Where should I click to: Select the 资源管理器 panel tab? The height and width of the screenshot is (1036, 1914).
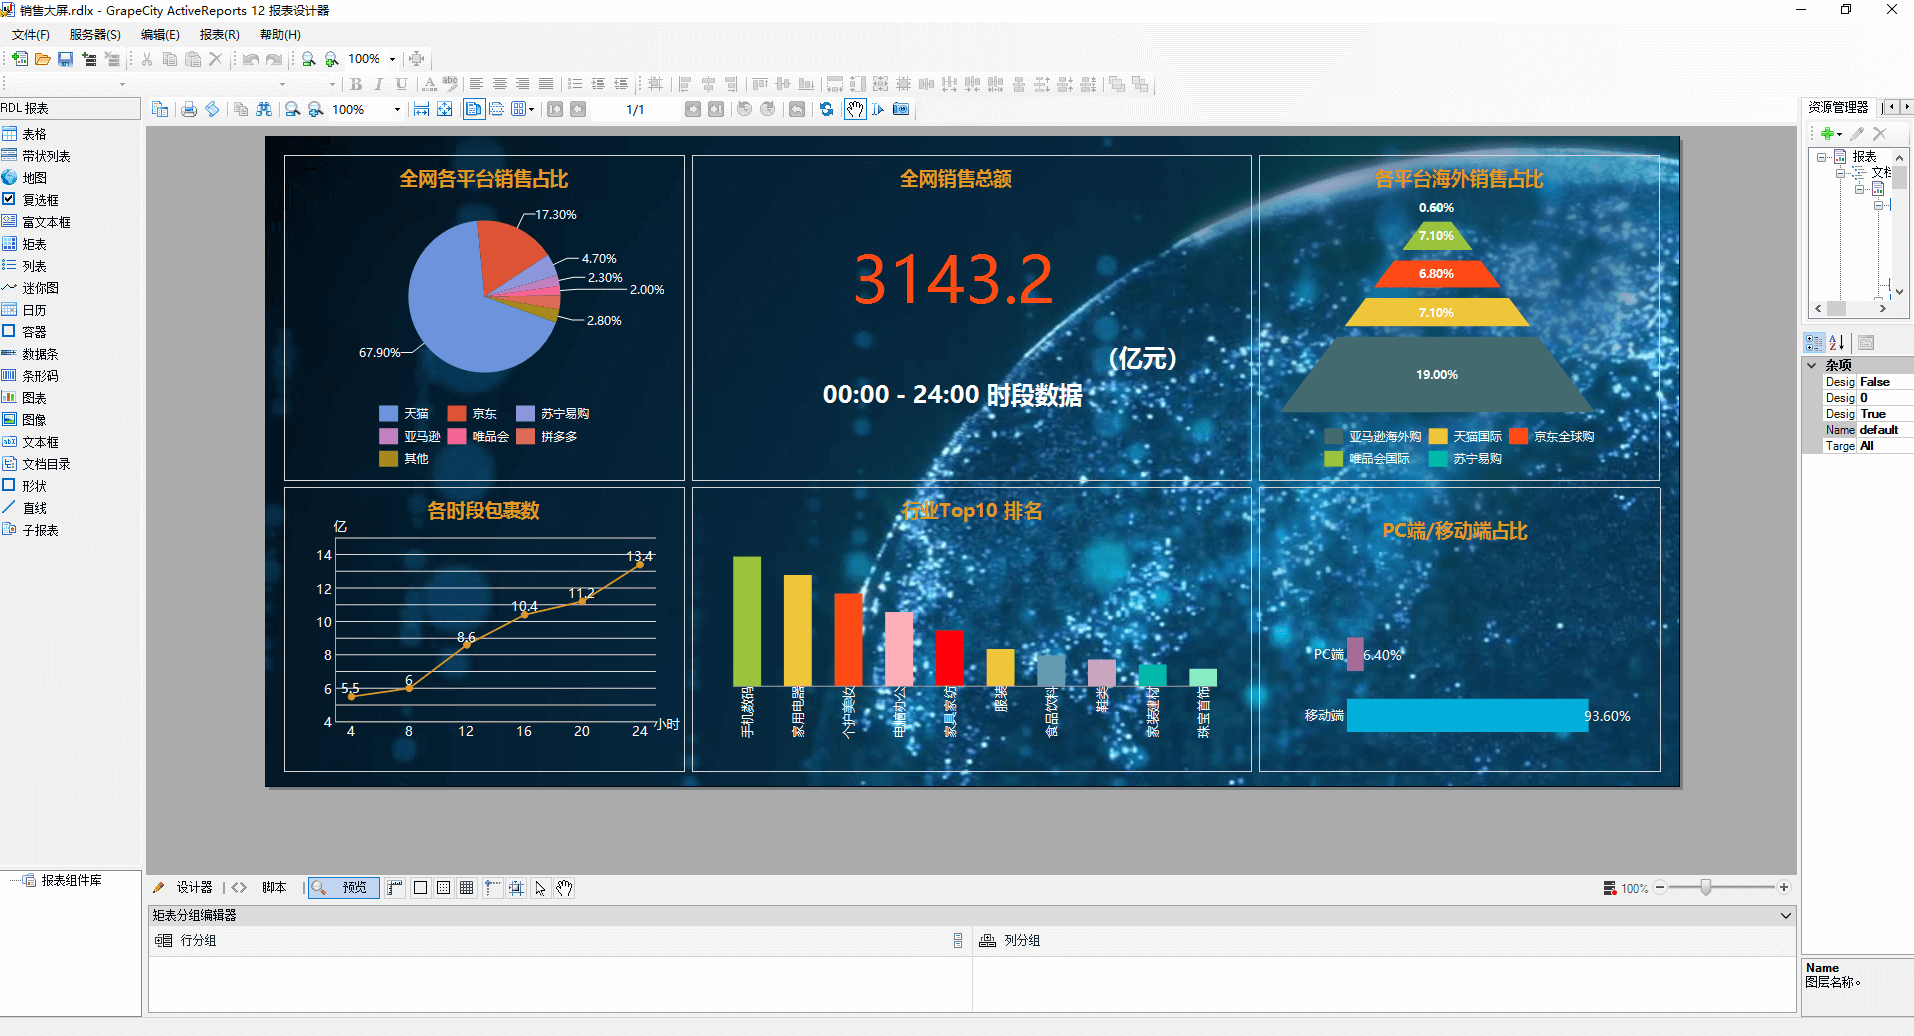[1838, 107]
